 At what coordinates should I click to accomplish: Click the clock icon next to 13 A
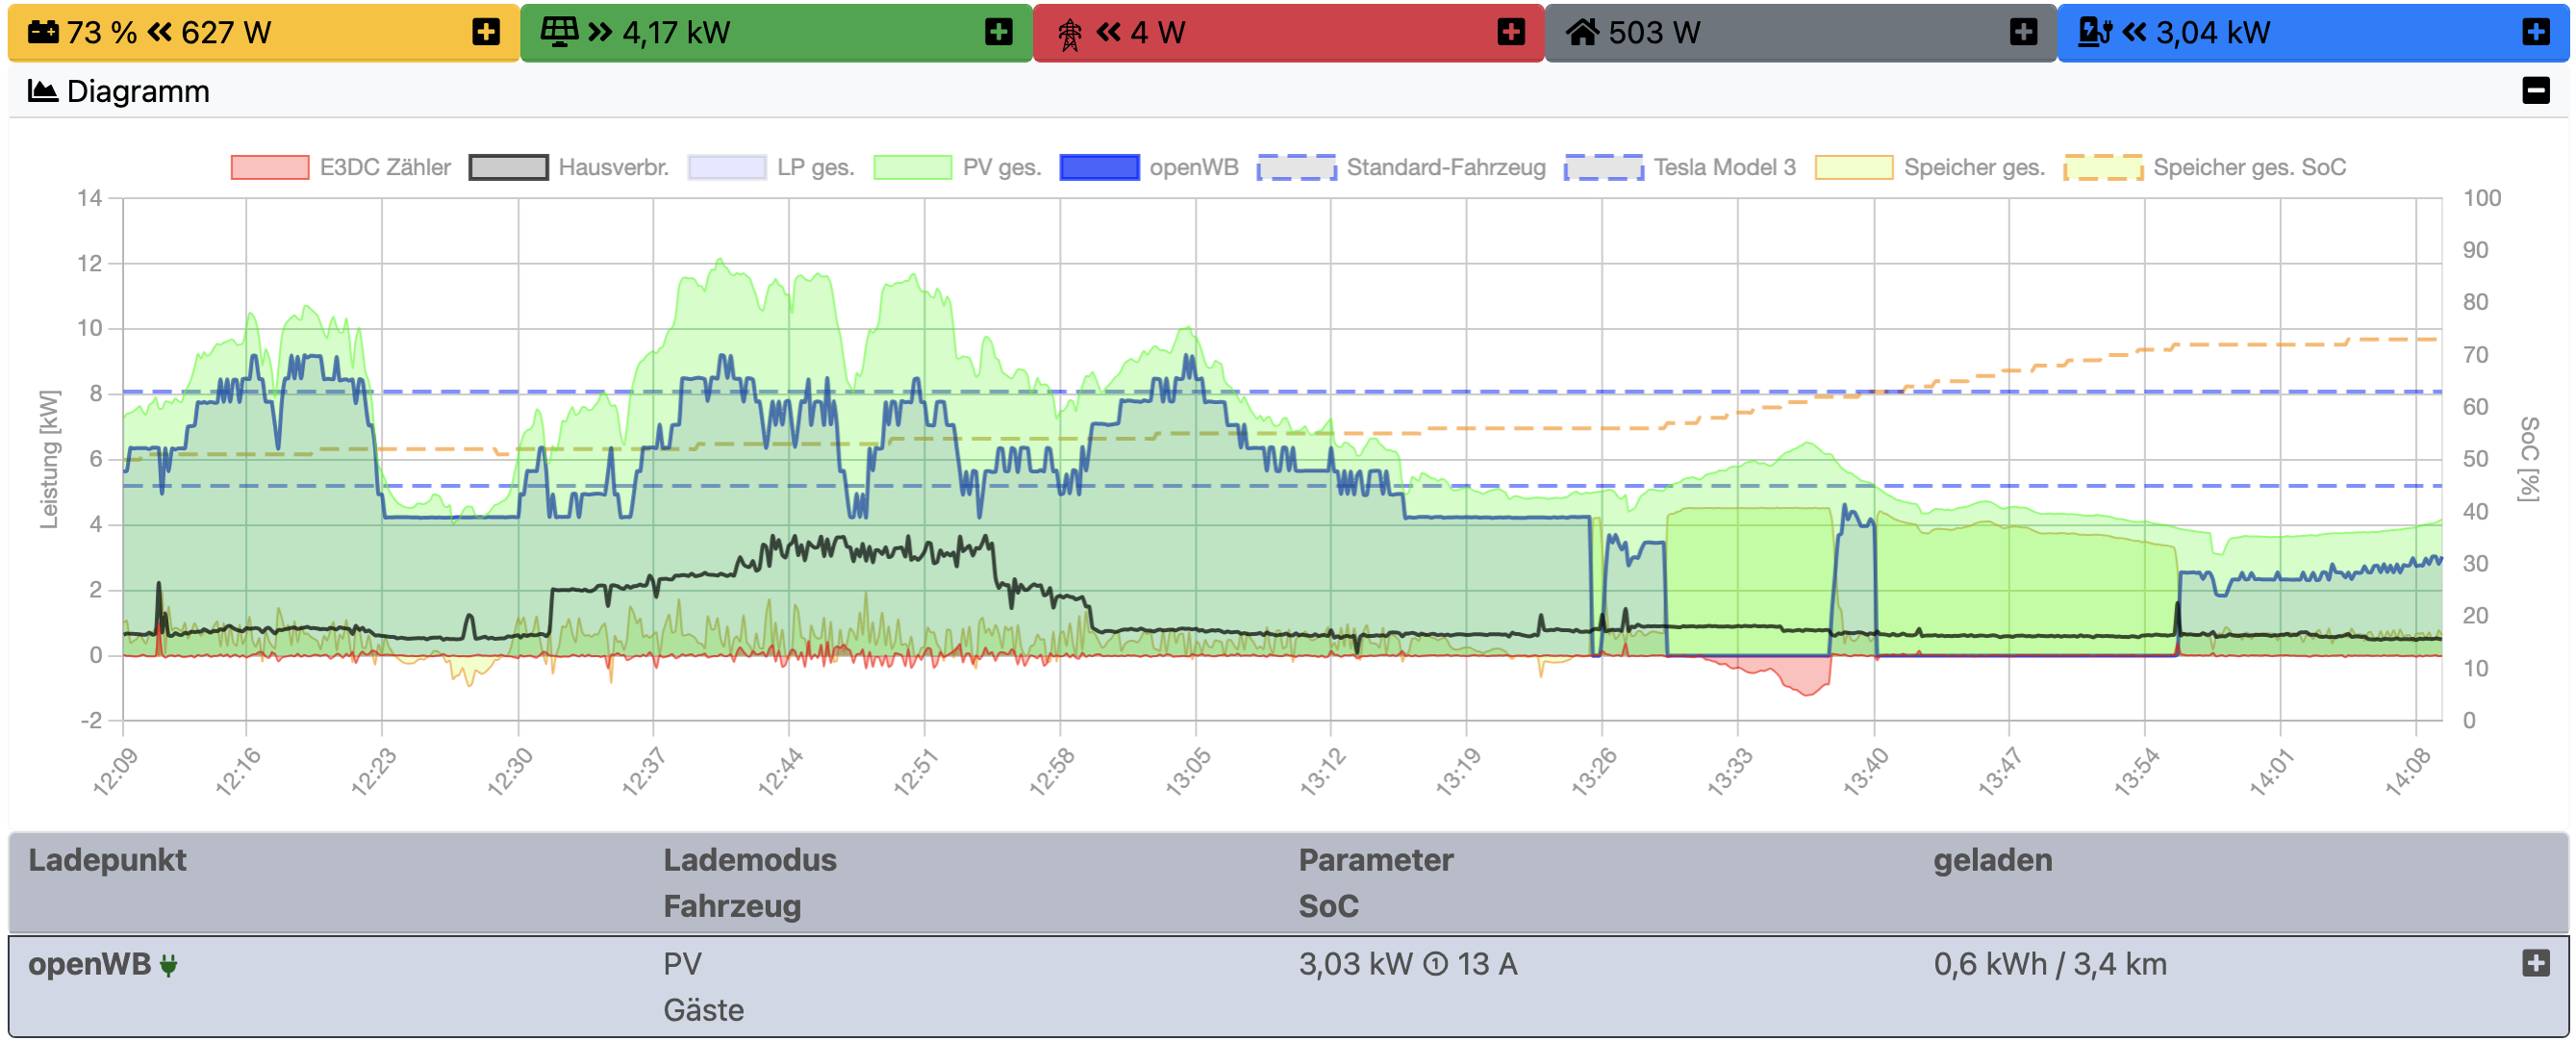(x=1434, y=964)
